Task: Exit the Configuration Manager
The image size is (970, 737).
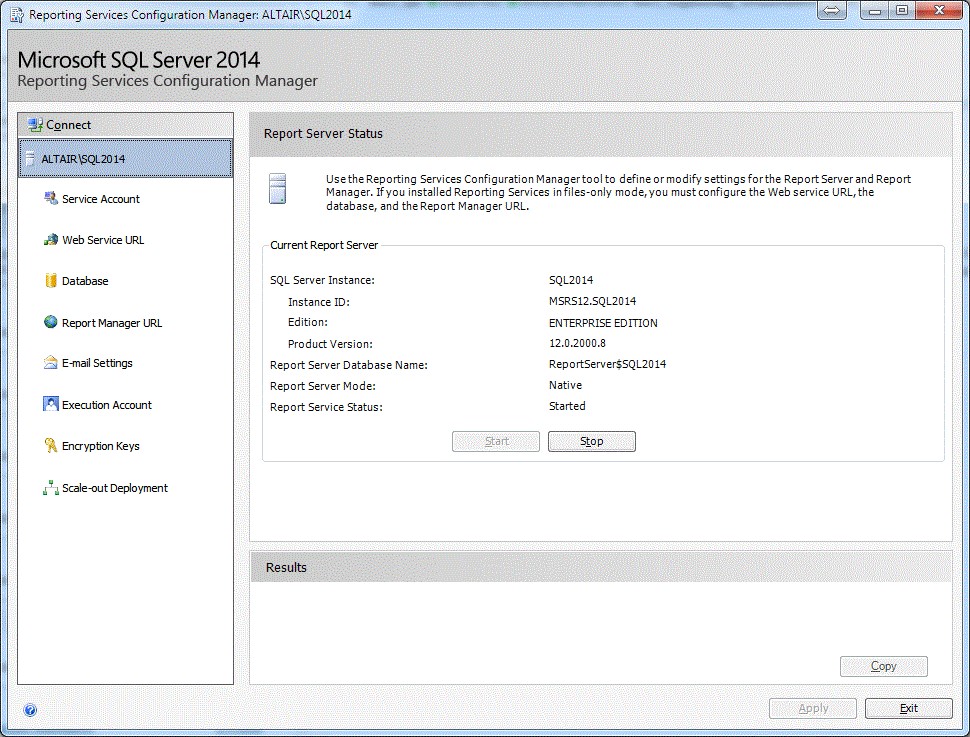Action: point(908,708)
